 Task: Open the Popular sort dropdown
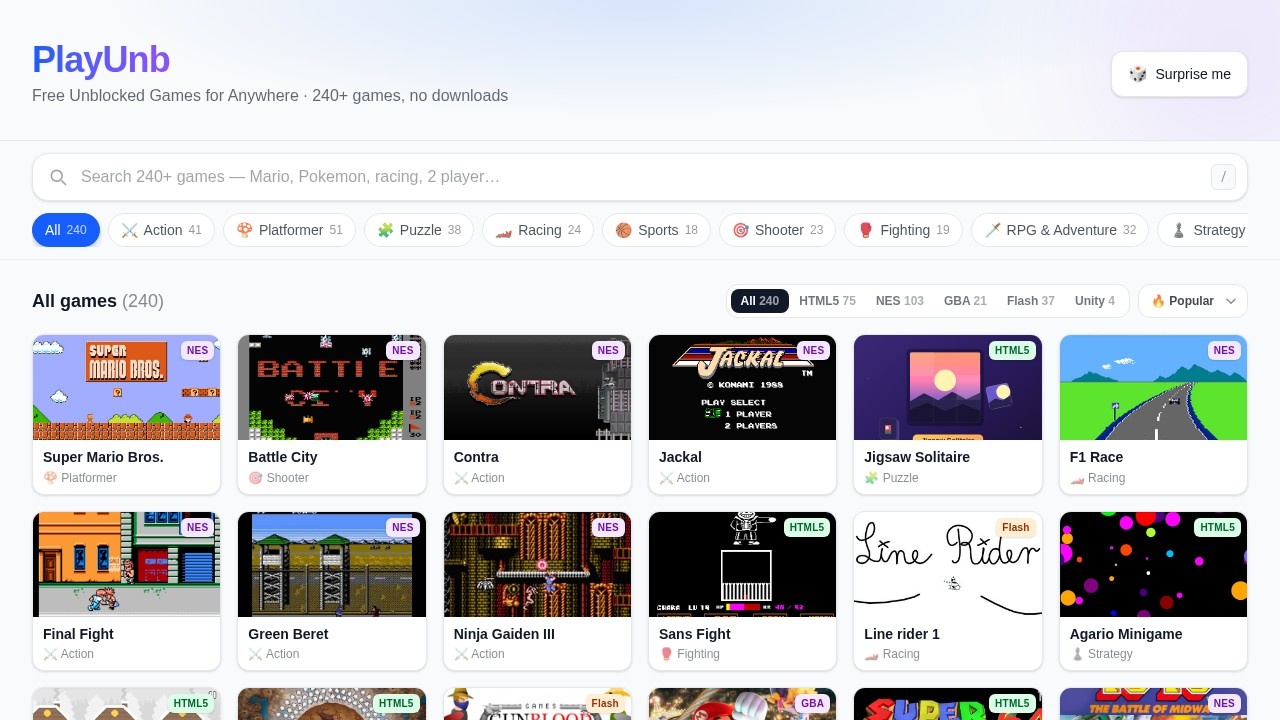point(1193,301)
